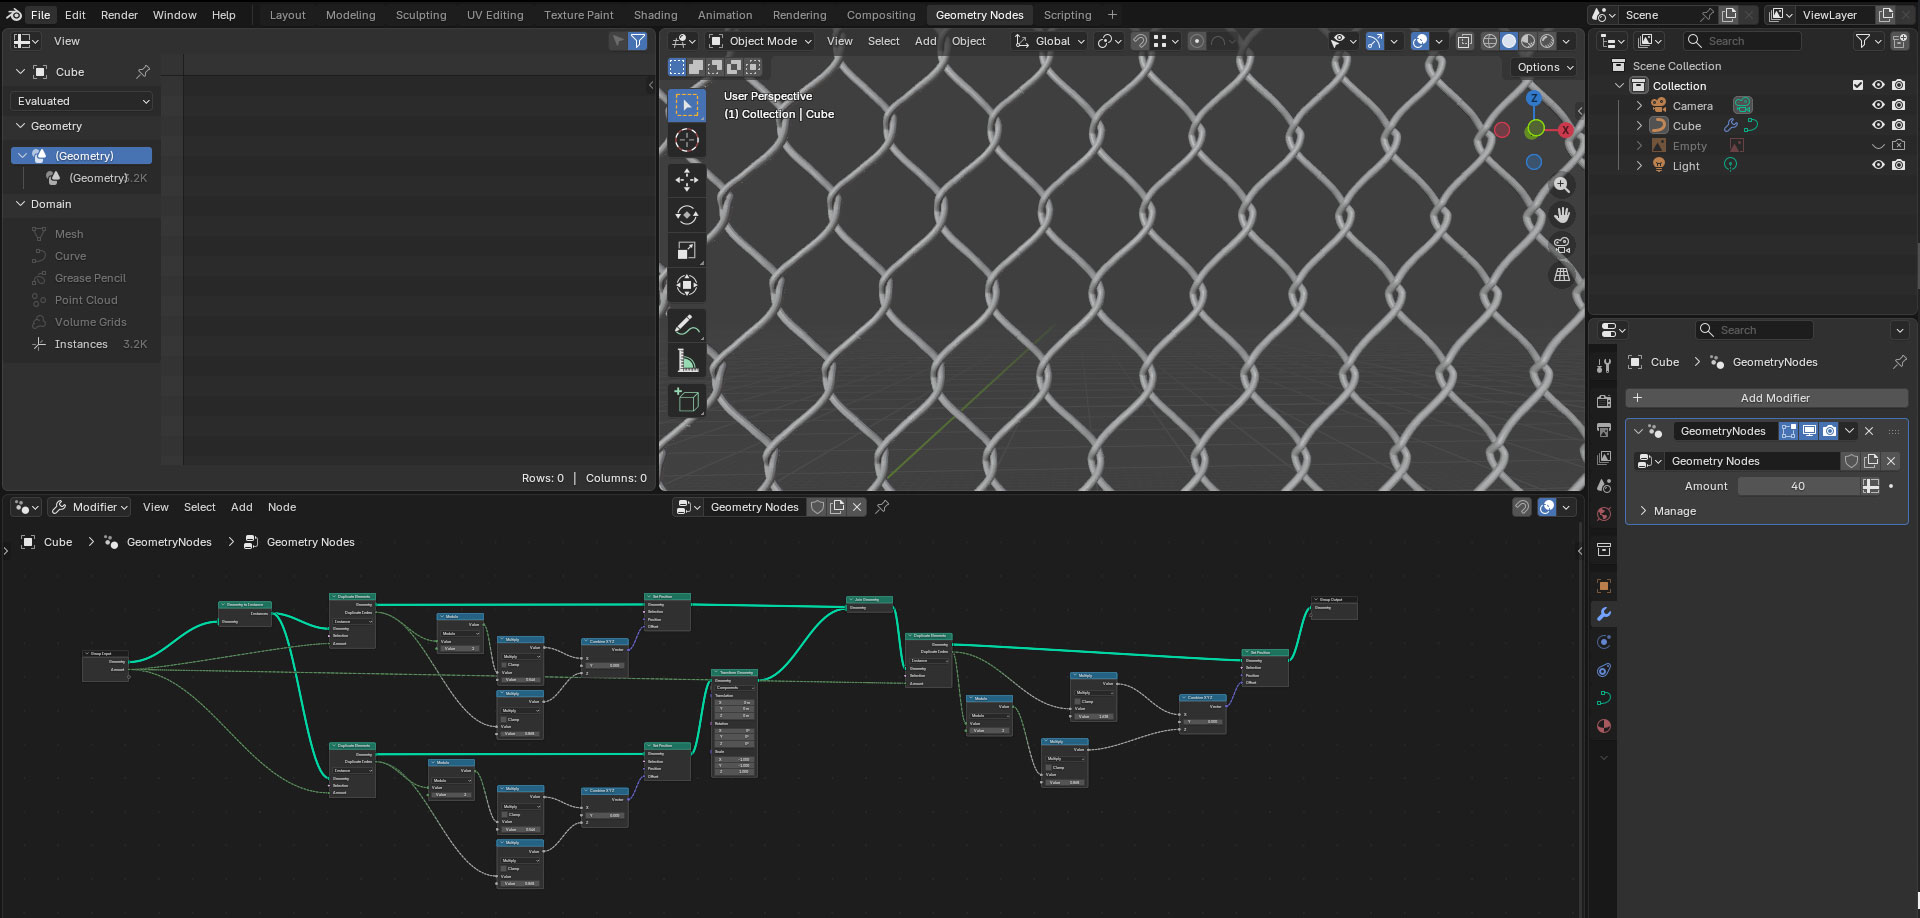Image resolution: width=1920 pixels, height=918 pixels.
Task: Click the 3D Cursor tool
Action: click(686, 140)
